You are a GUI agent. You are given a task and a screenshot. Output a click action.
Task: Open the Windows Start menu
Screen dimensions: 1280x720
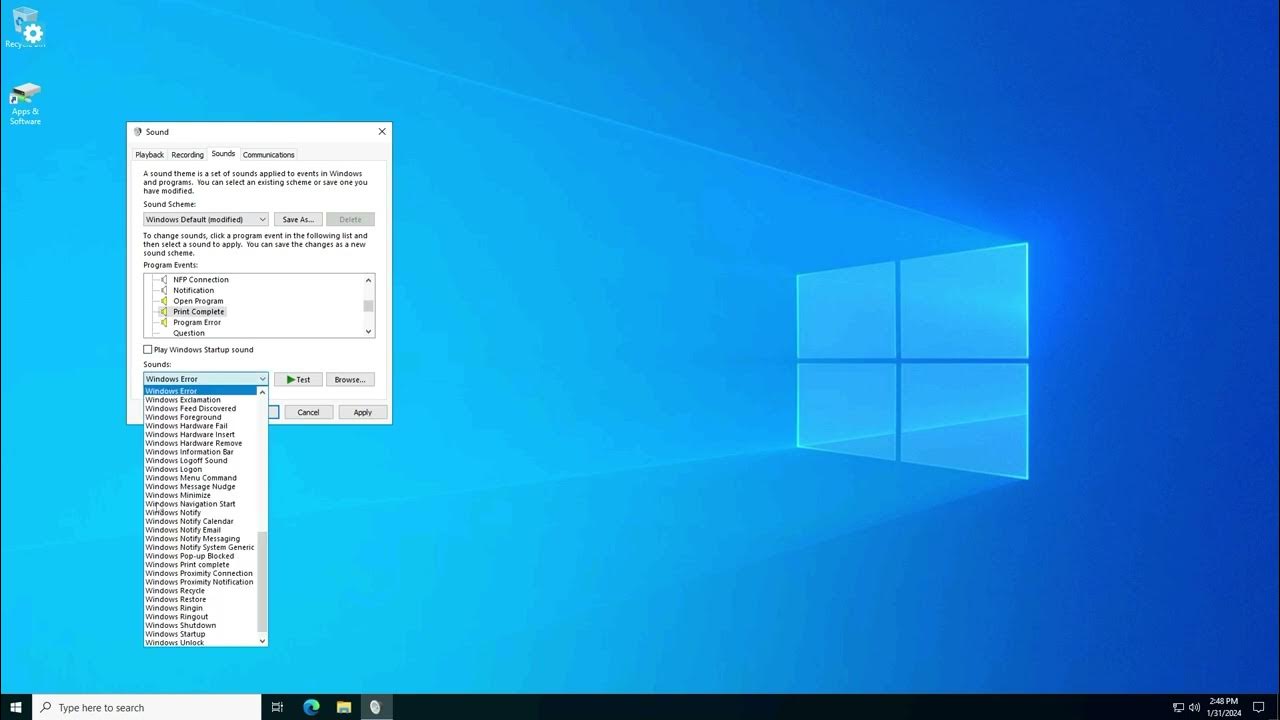(x=15, y=707)
